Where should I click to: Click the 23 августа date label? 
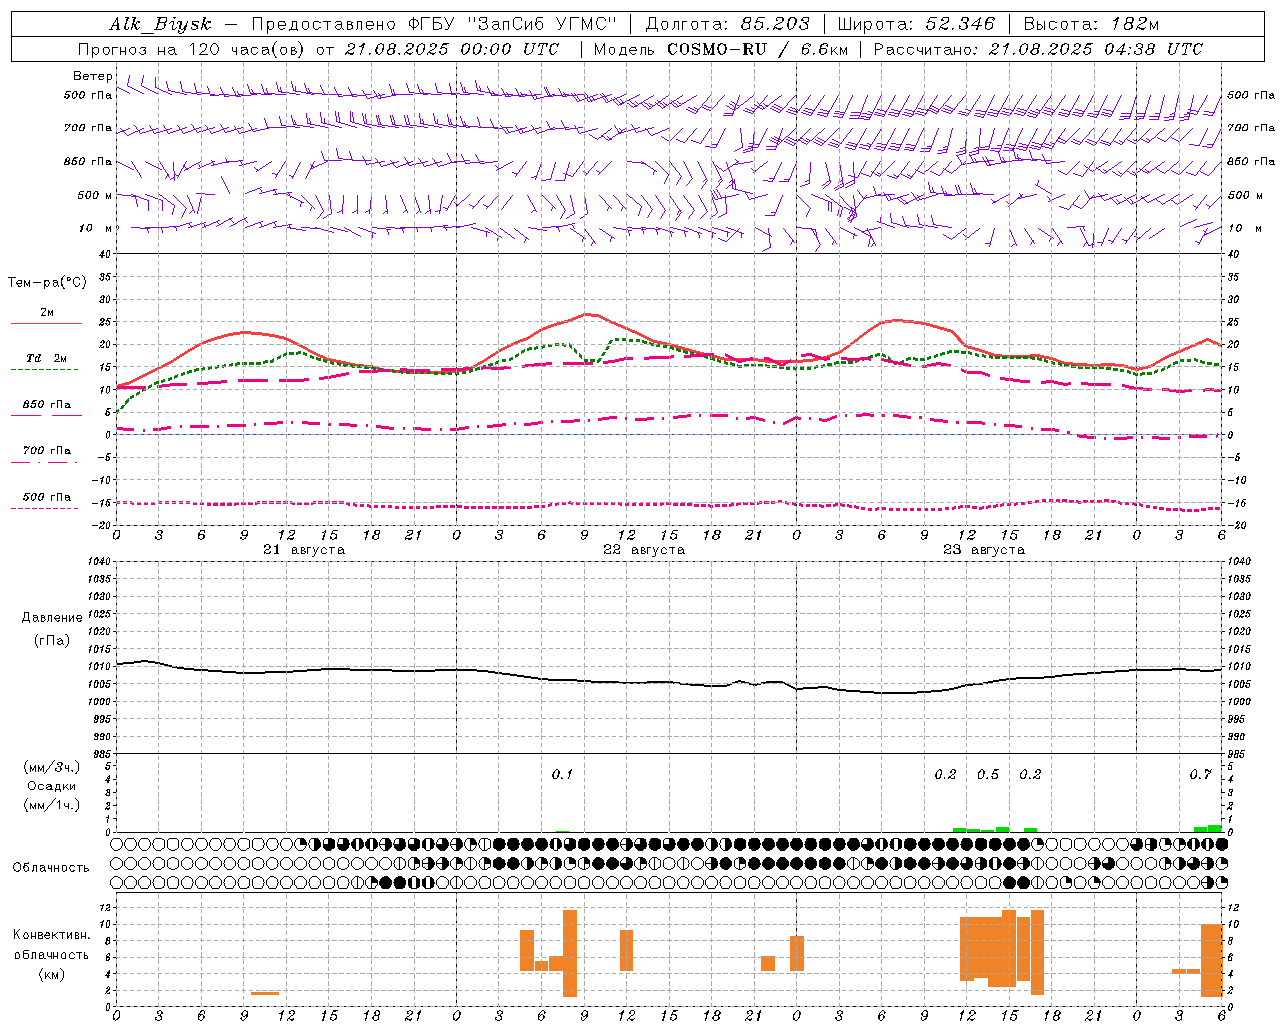[x=984, y=550]
